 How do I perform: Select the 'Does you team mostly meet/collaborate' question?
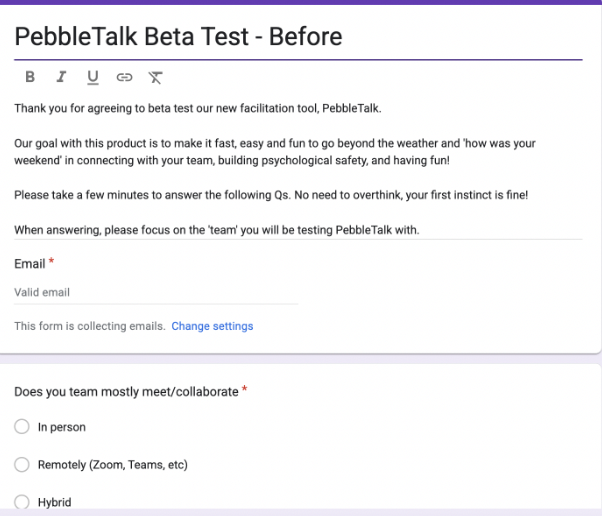point(126,392)
